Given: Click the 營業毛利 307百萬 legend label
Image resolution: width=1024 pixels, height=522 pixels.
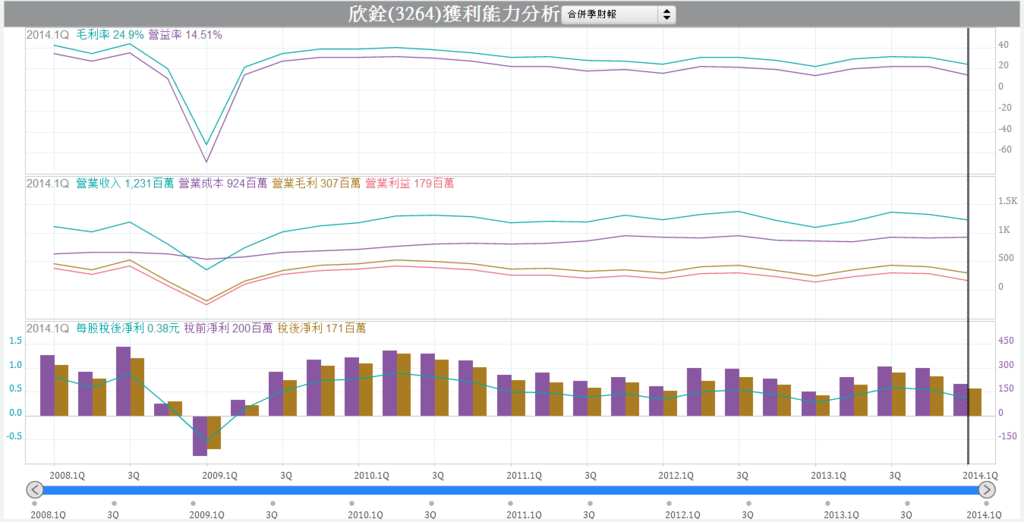Looking at the screenshot, I should [316, 184].
